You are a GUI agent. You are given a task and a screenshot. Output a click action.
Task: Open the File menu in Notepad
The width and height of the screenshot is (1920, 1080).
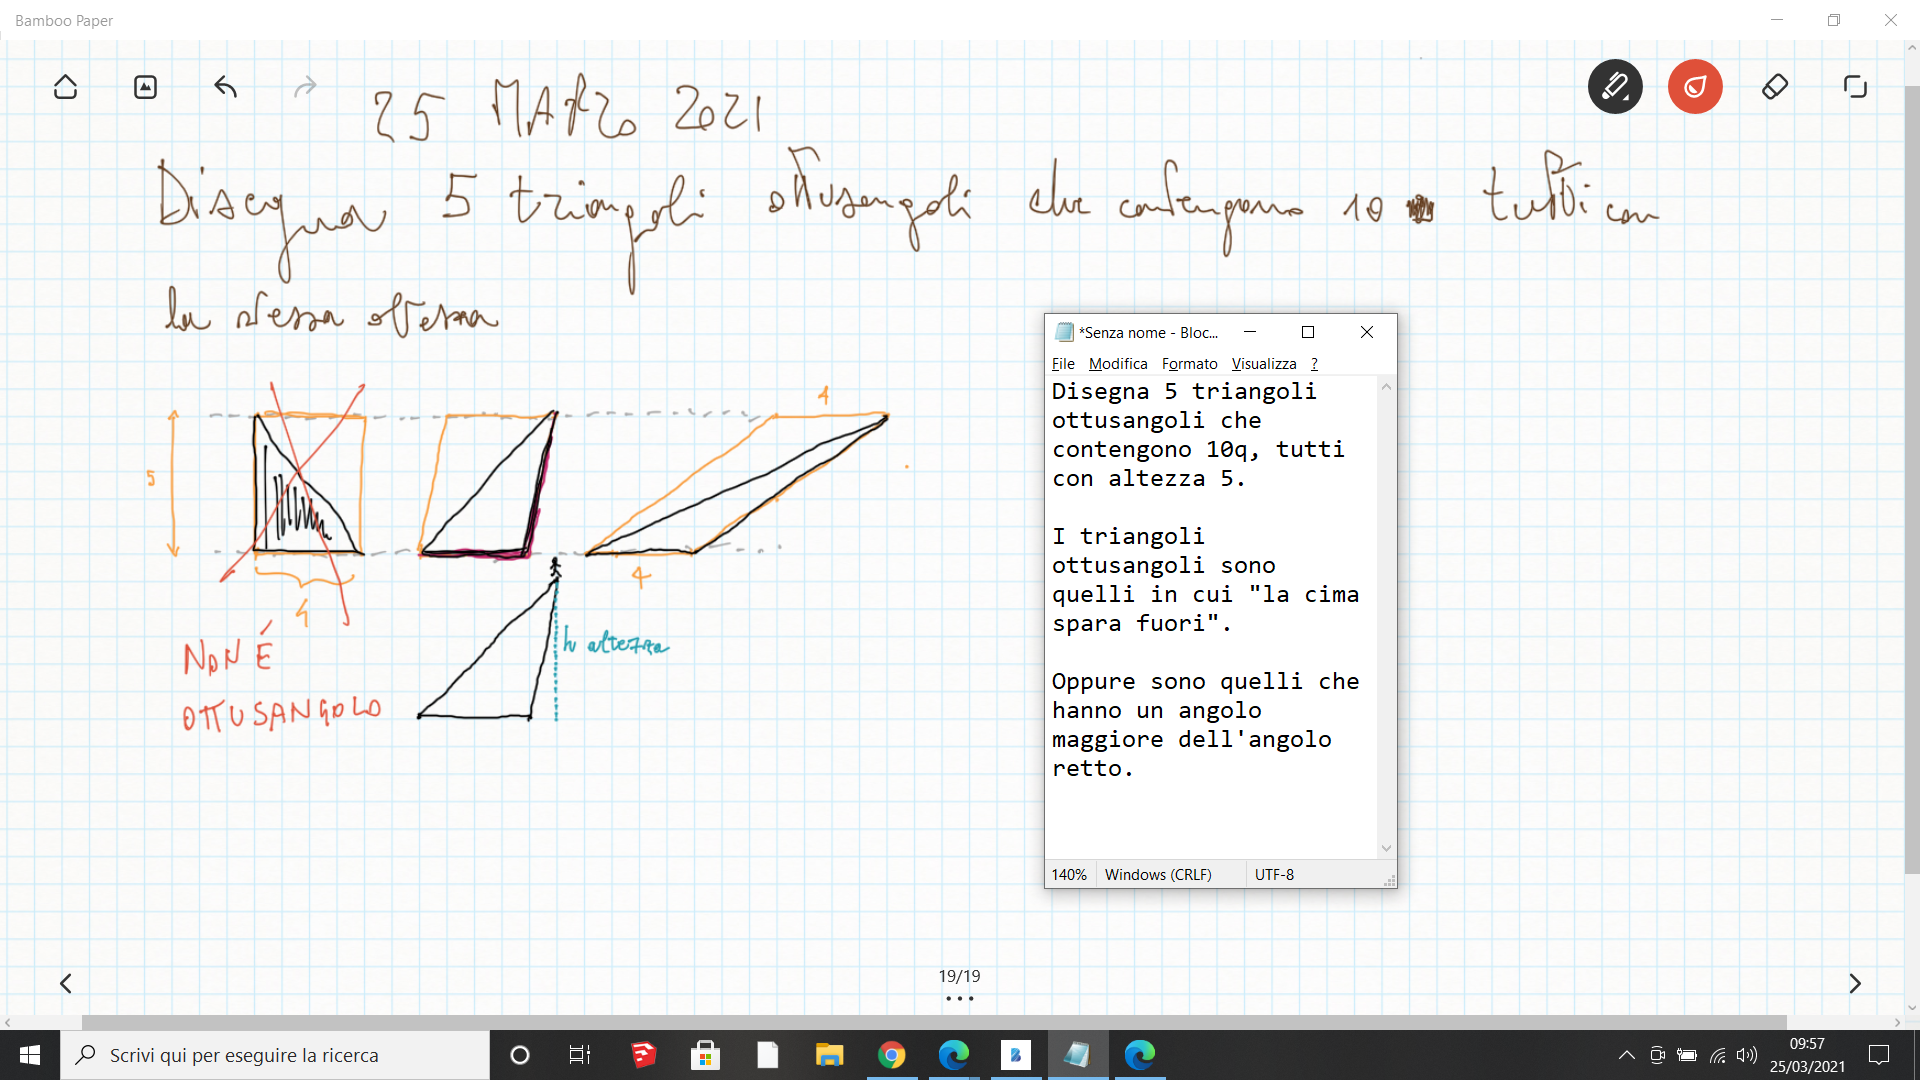coord(1063,364)
